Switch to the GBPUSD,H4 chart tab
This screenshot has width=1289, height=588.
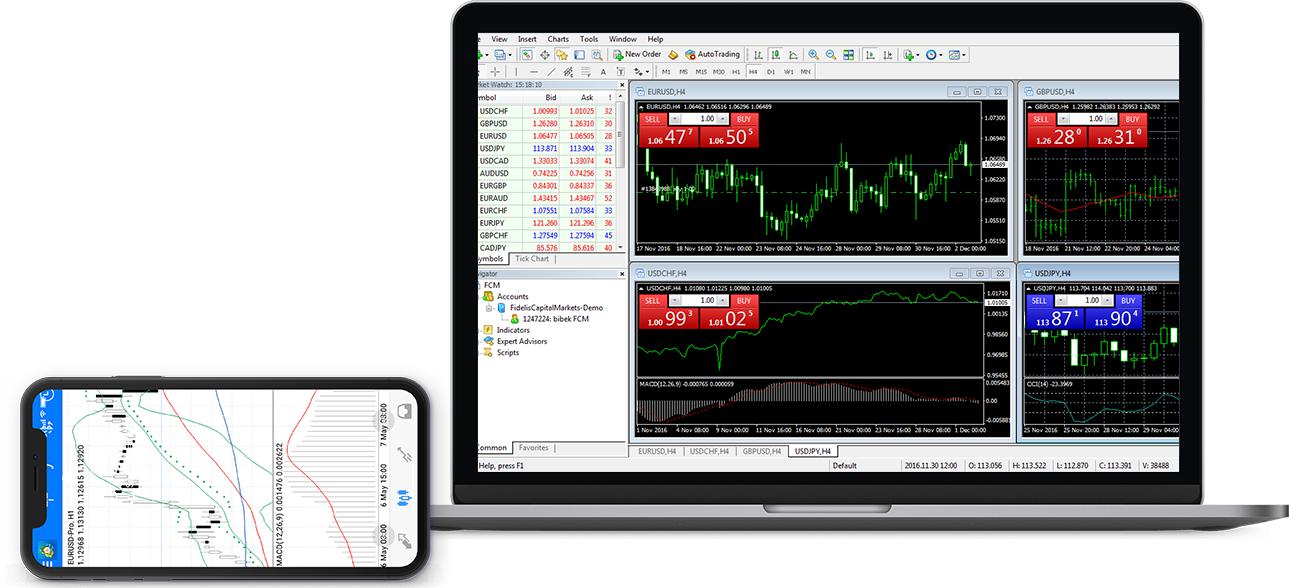[x=760, y=452]
